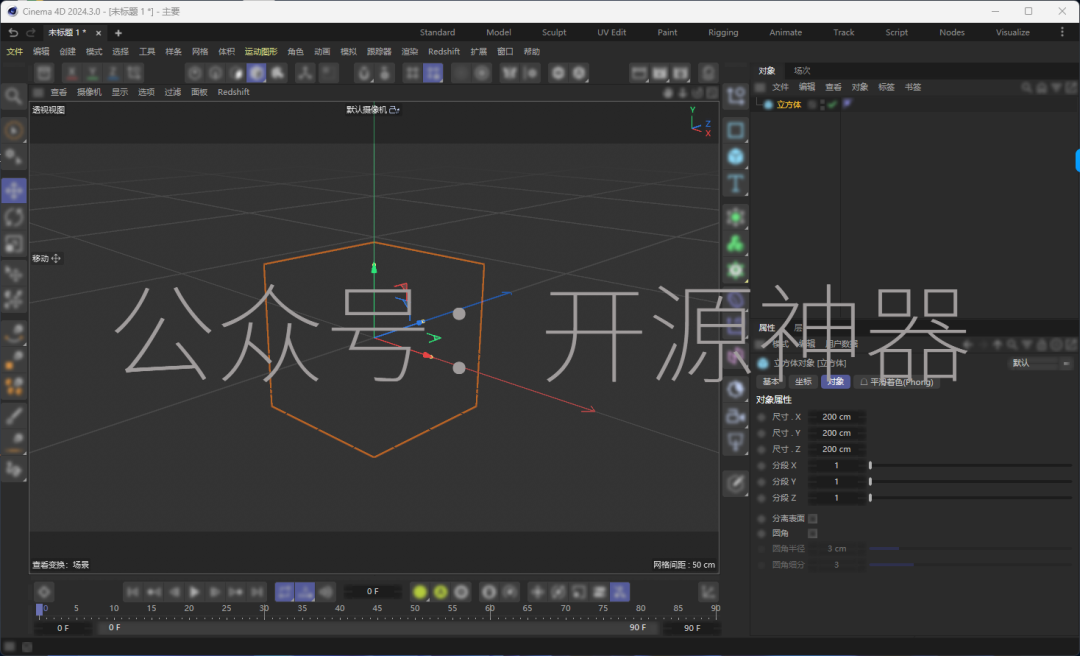Select the Move tool in the left toolbar
The width and height of the screenshot is (1080, 656).
[14, 190]
